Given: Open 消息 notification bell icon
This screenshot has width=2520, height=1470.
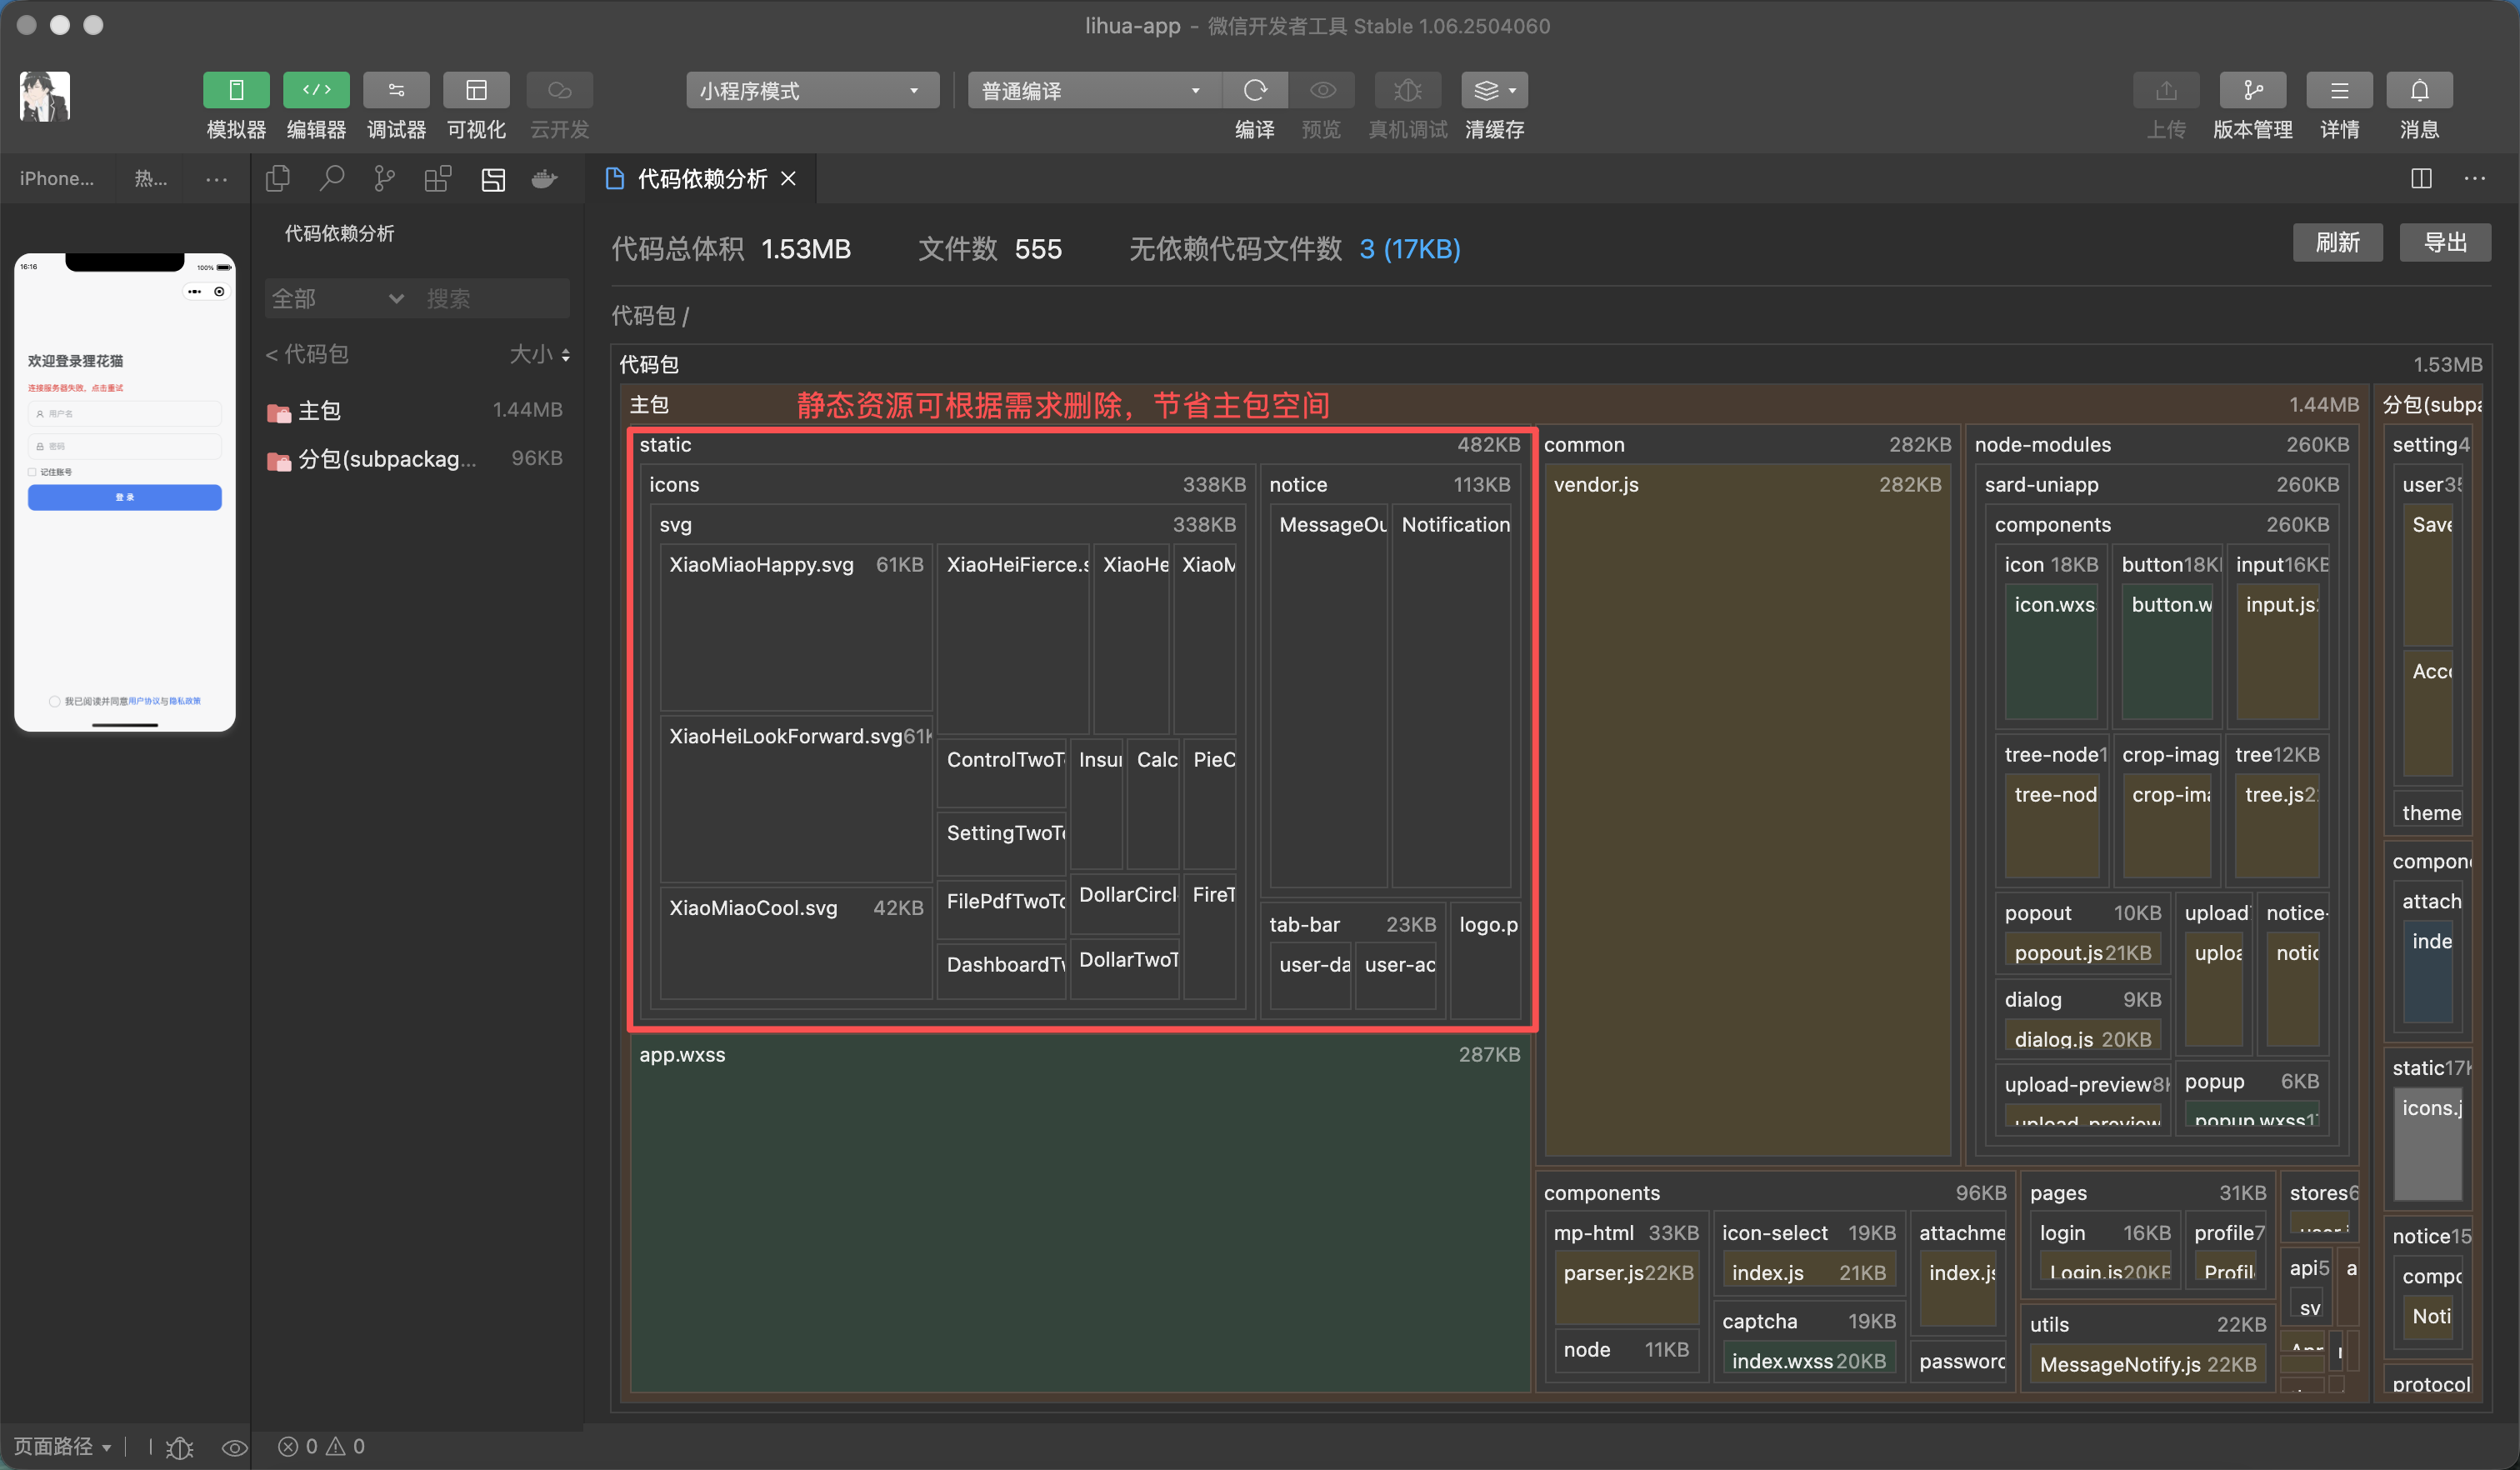Looking at the screenshot, I should [2419, 90].
